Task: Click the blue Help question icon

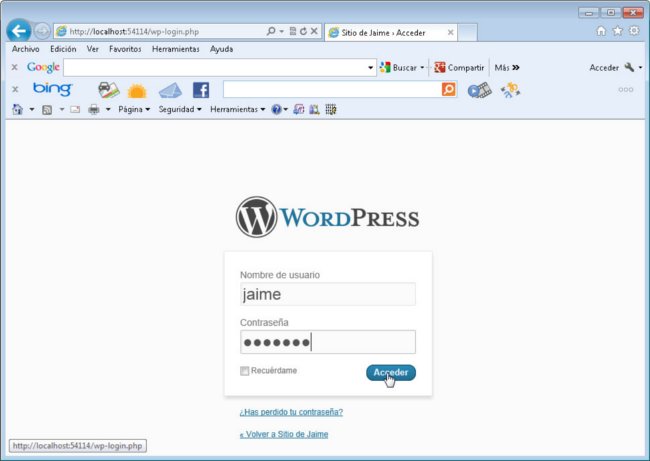Action: click(x=276, y=109)
